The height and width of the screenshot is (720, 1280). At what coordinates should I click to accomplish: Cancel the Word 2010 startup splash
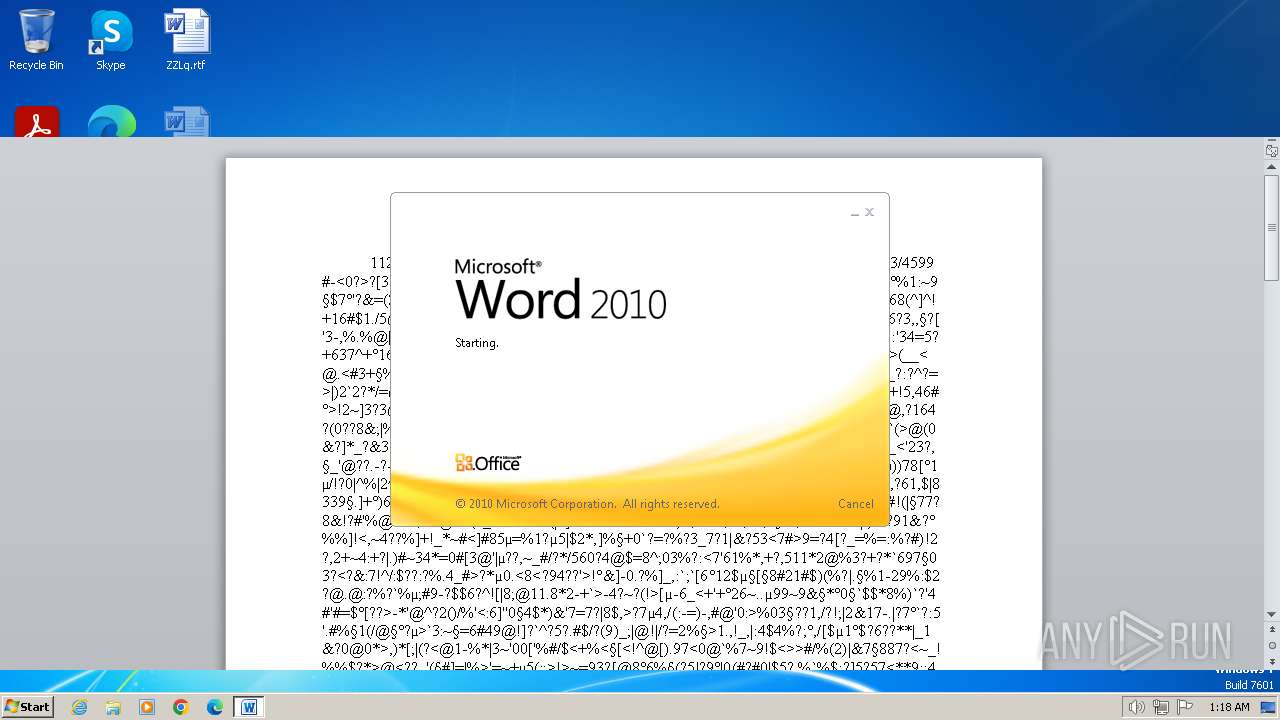[855, 504]
